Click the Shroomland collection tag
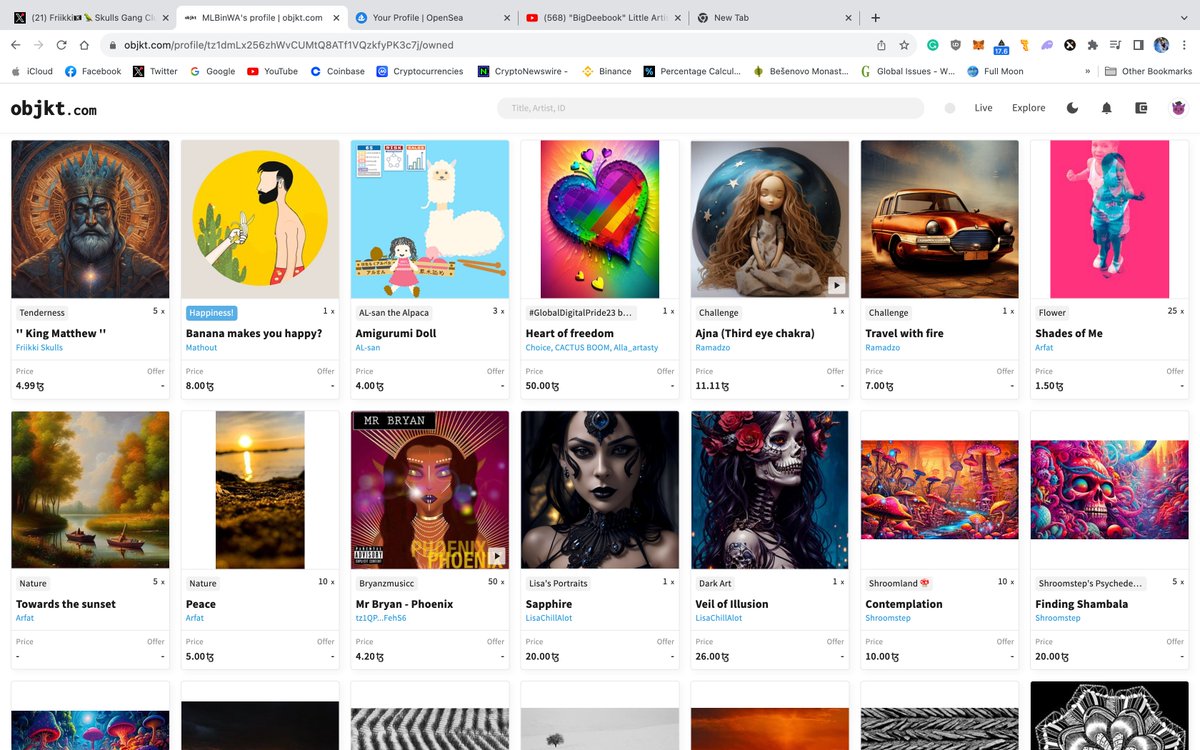Viewport: 1200px width, 750px height. 898,583
